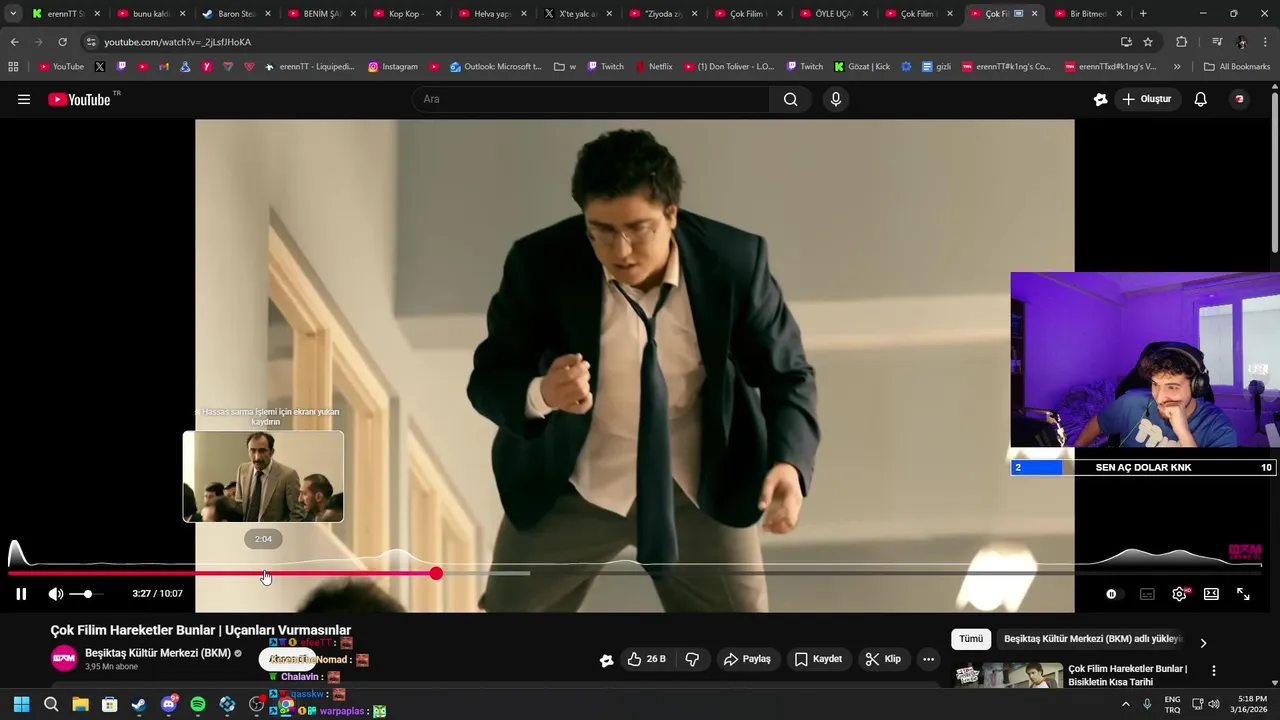Viewport: 1280px width, 720px height.
Task: Open the Instagram bookmark
Action: (393, 67)
